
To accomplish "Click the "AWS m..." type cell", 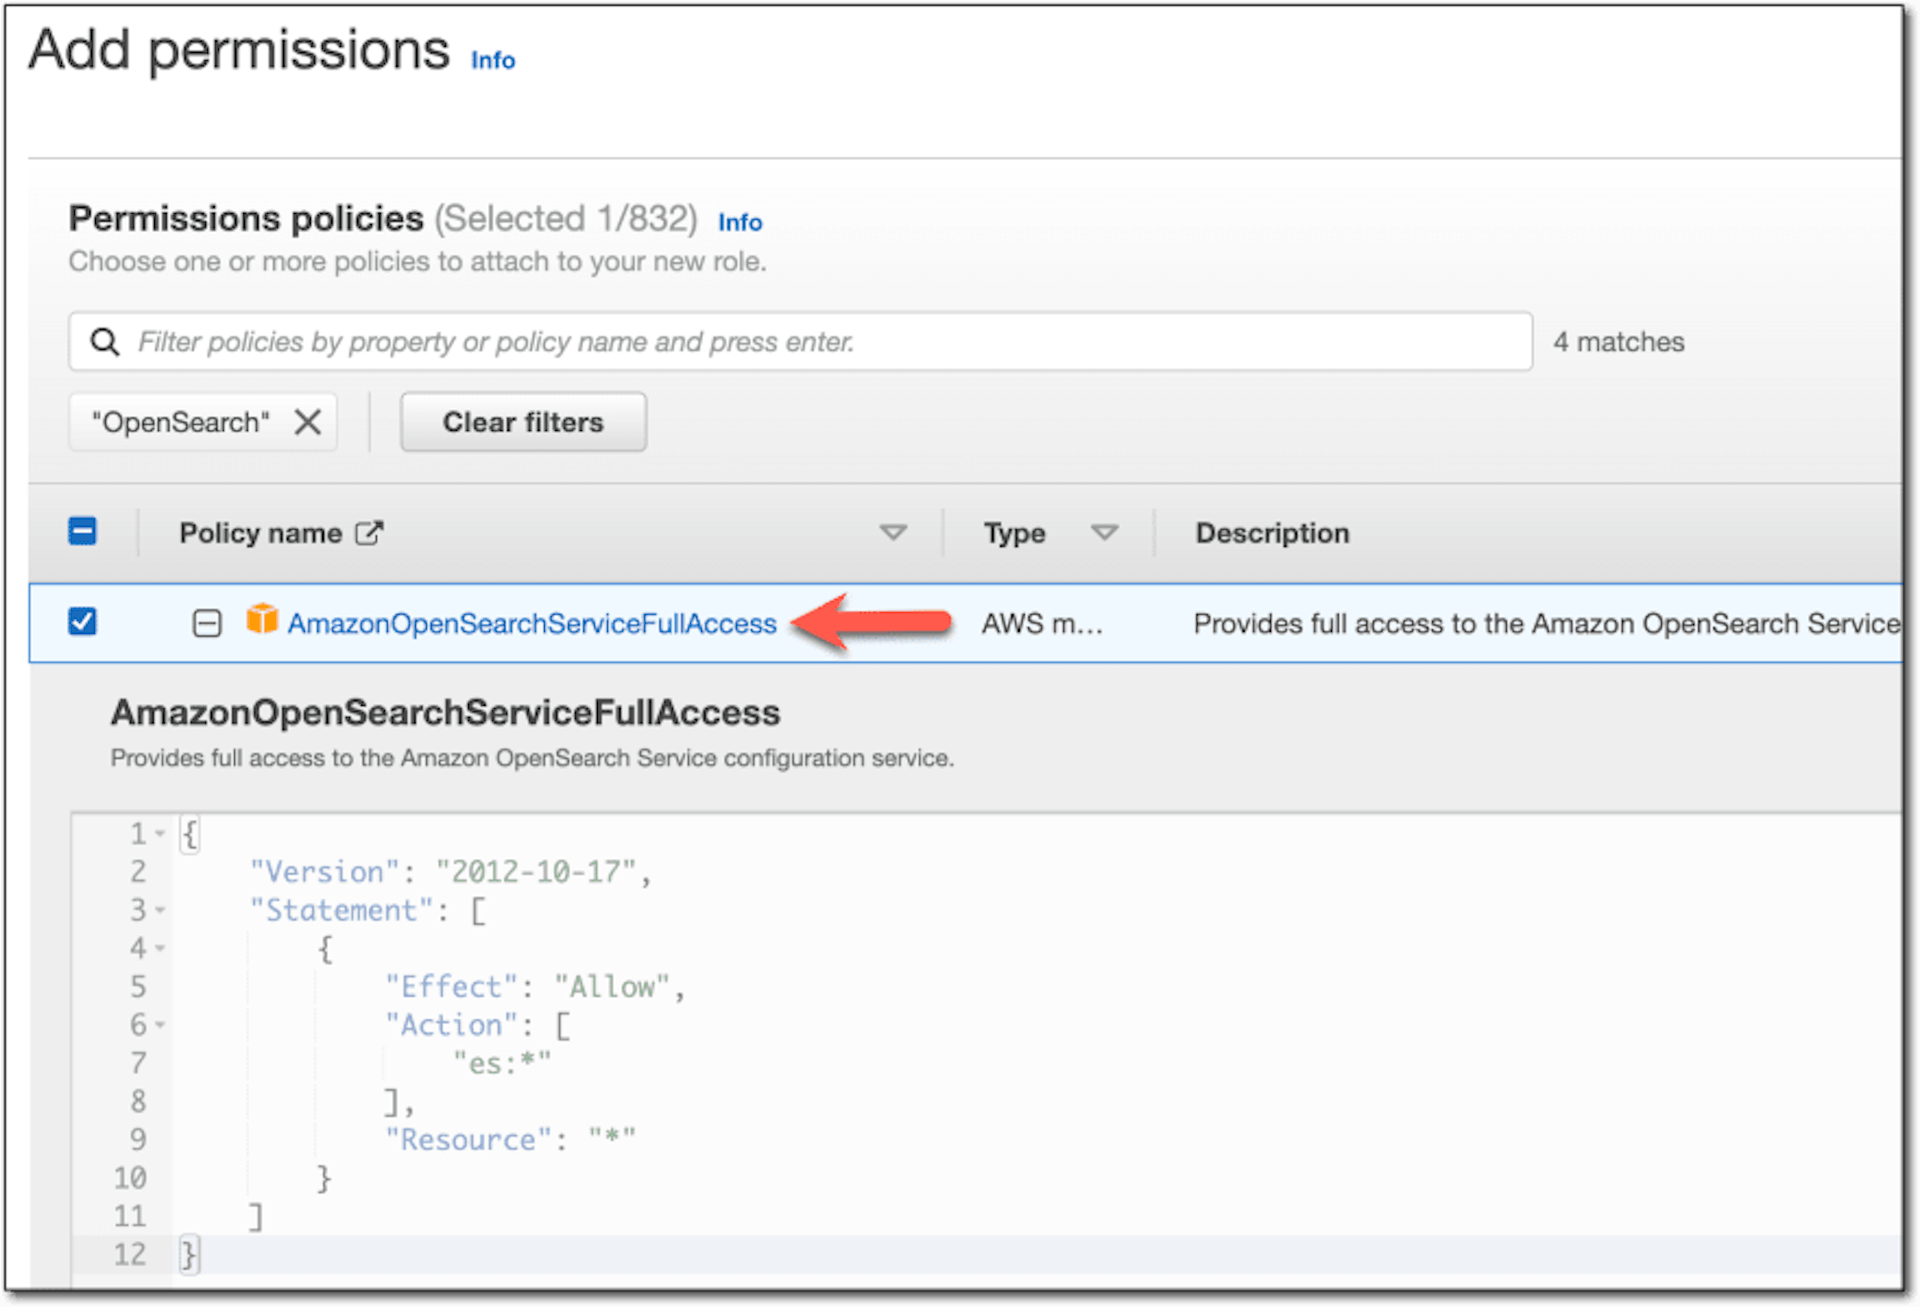I will [x=1042, y=624].
